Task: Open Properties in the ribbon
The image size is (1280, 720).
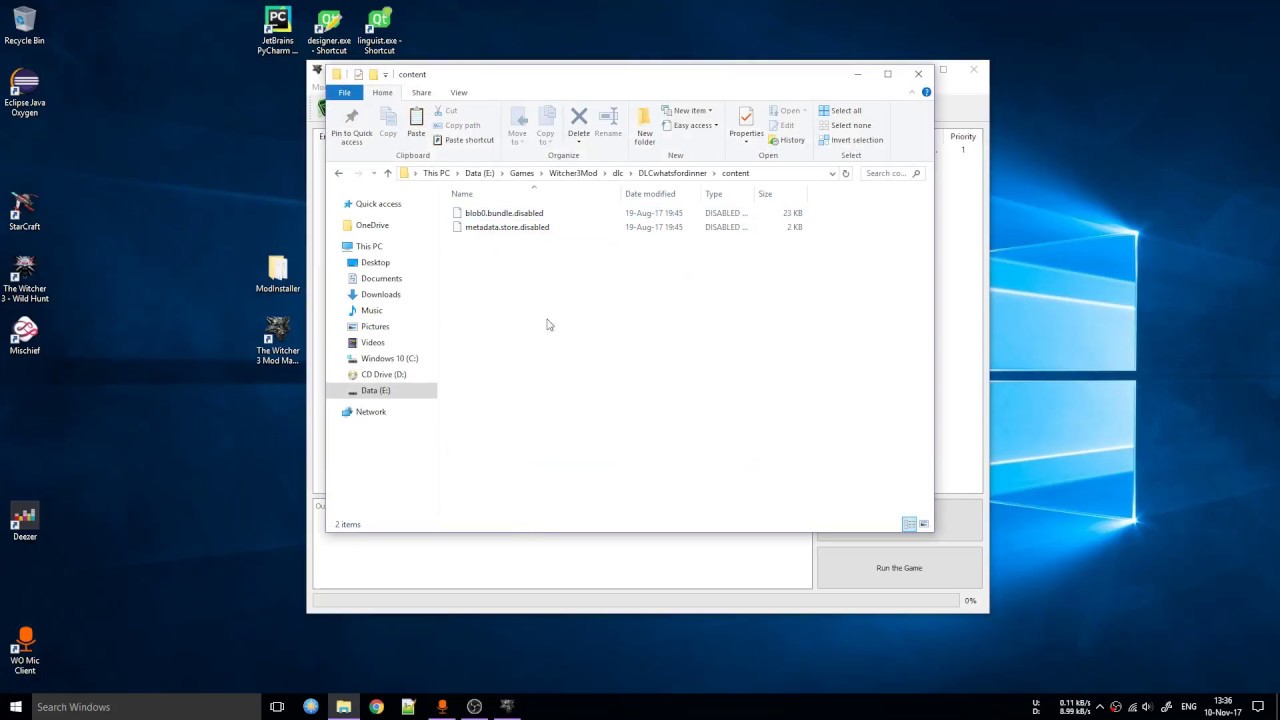Action: pyautogui.click(x=746, y=125)
